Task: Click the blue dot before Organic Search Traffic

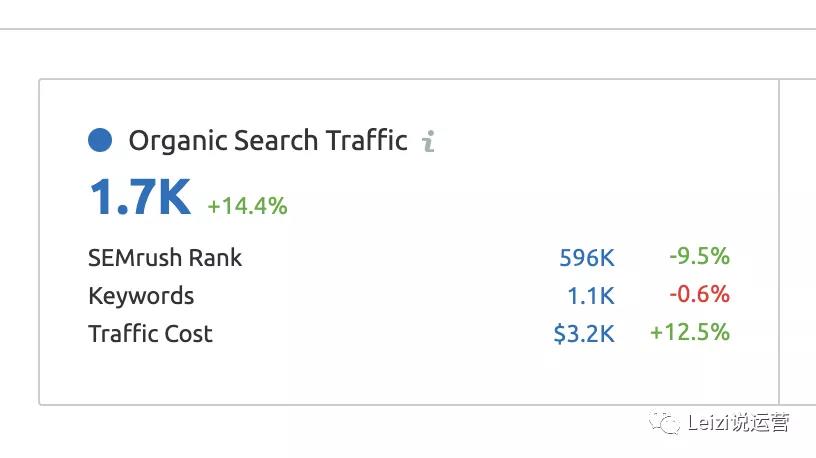Action: (100, 140)
